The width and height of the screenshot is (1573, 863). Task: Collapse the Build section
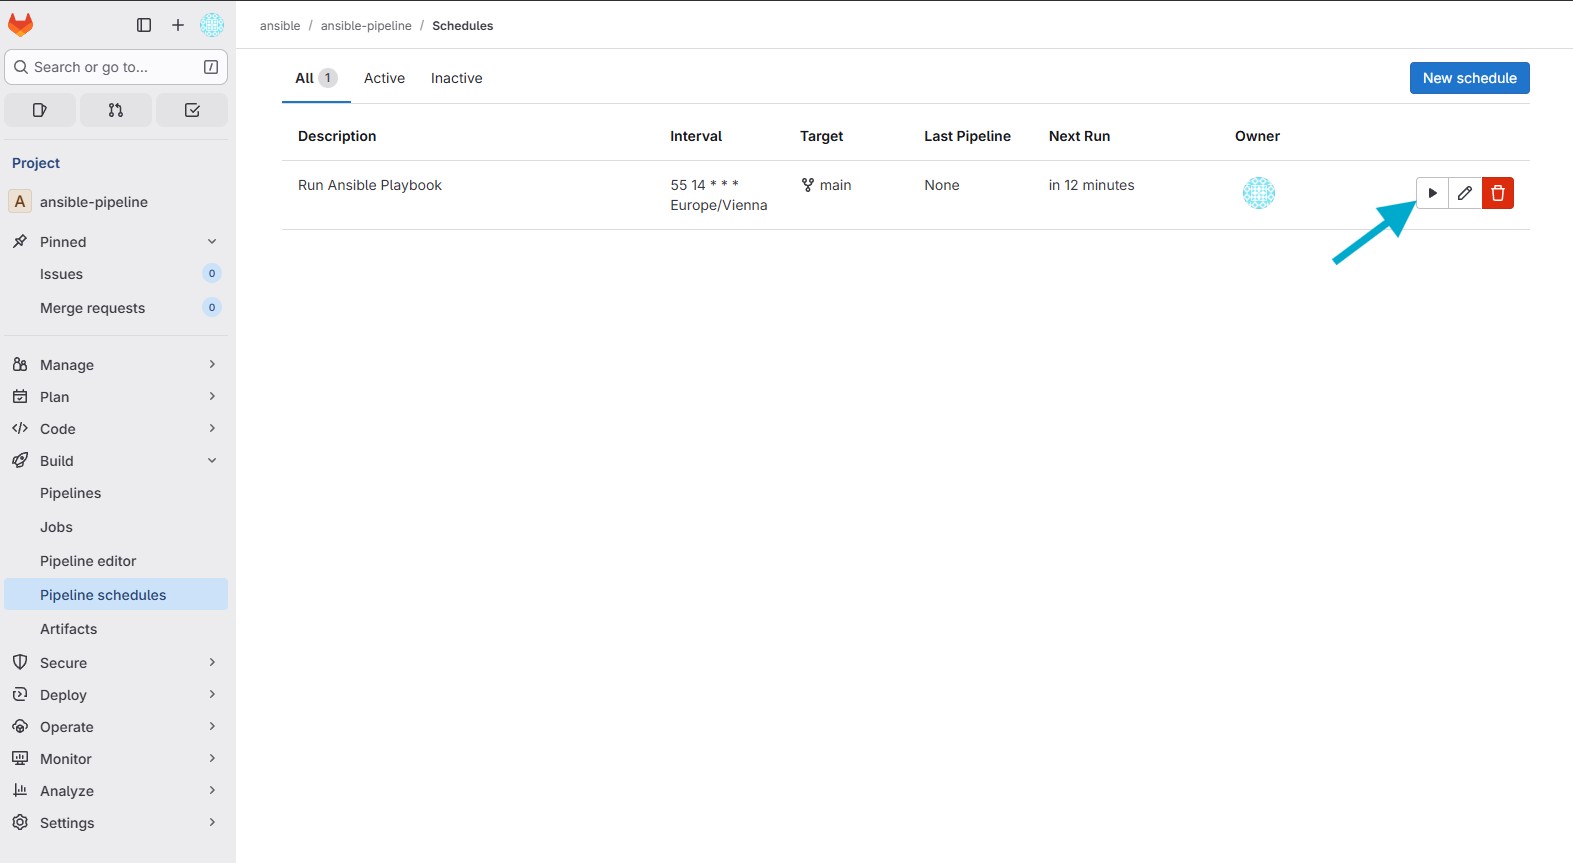point(211,461)
